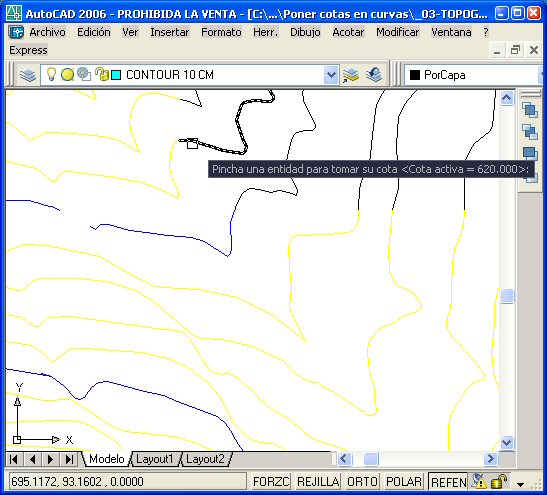Click the vertical scrollbar down arrow
547x495 pixels.
click(507, 443)
